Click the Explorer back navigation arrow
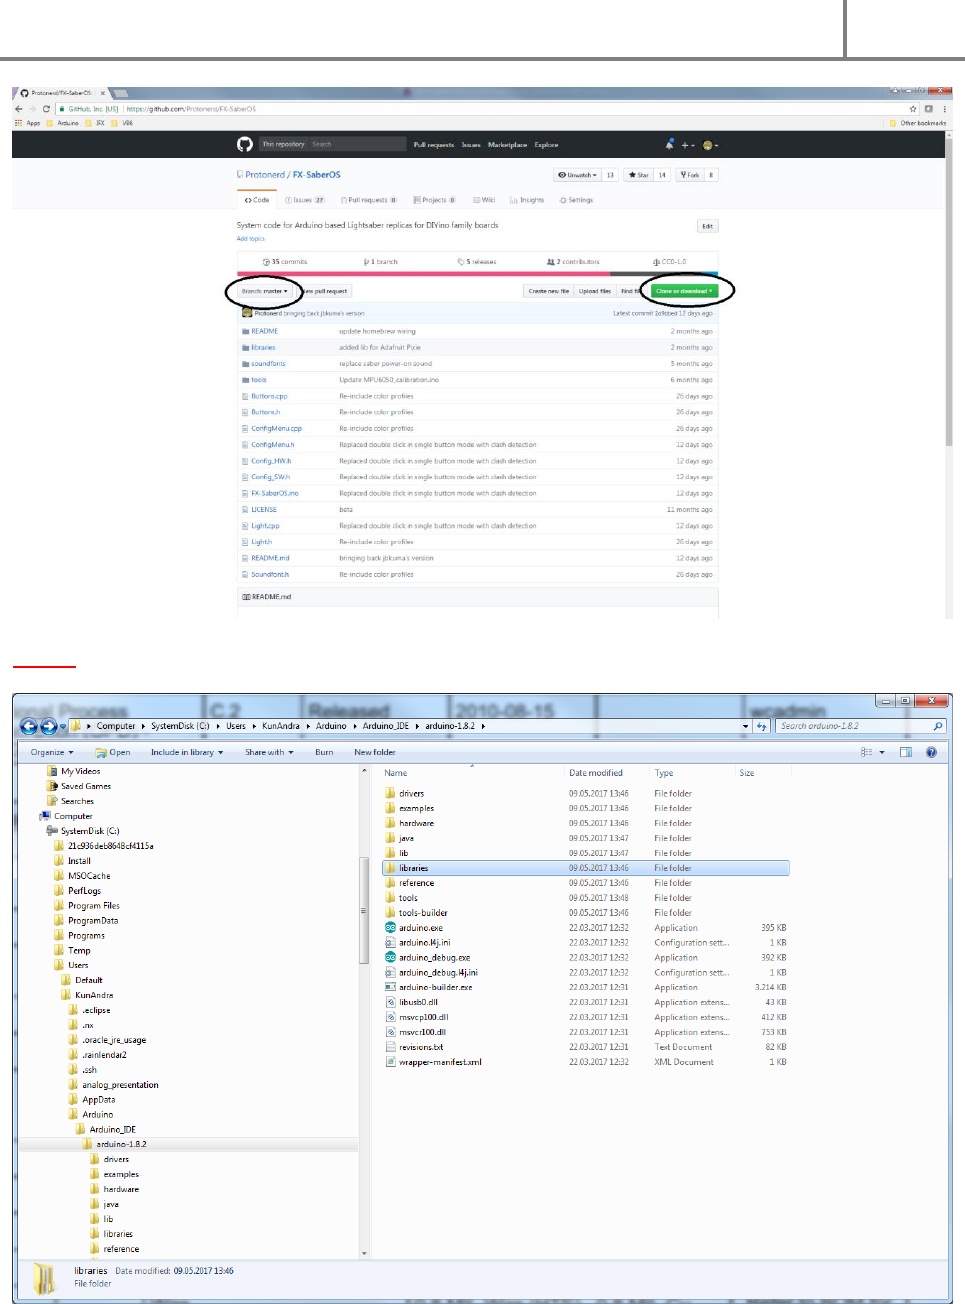The height and width of the screenshot is (1304, 965). point(29,726)
